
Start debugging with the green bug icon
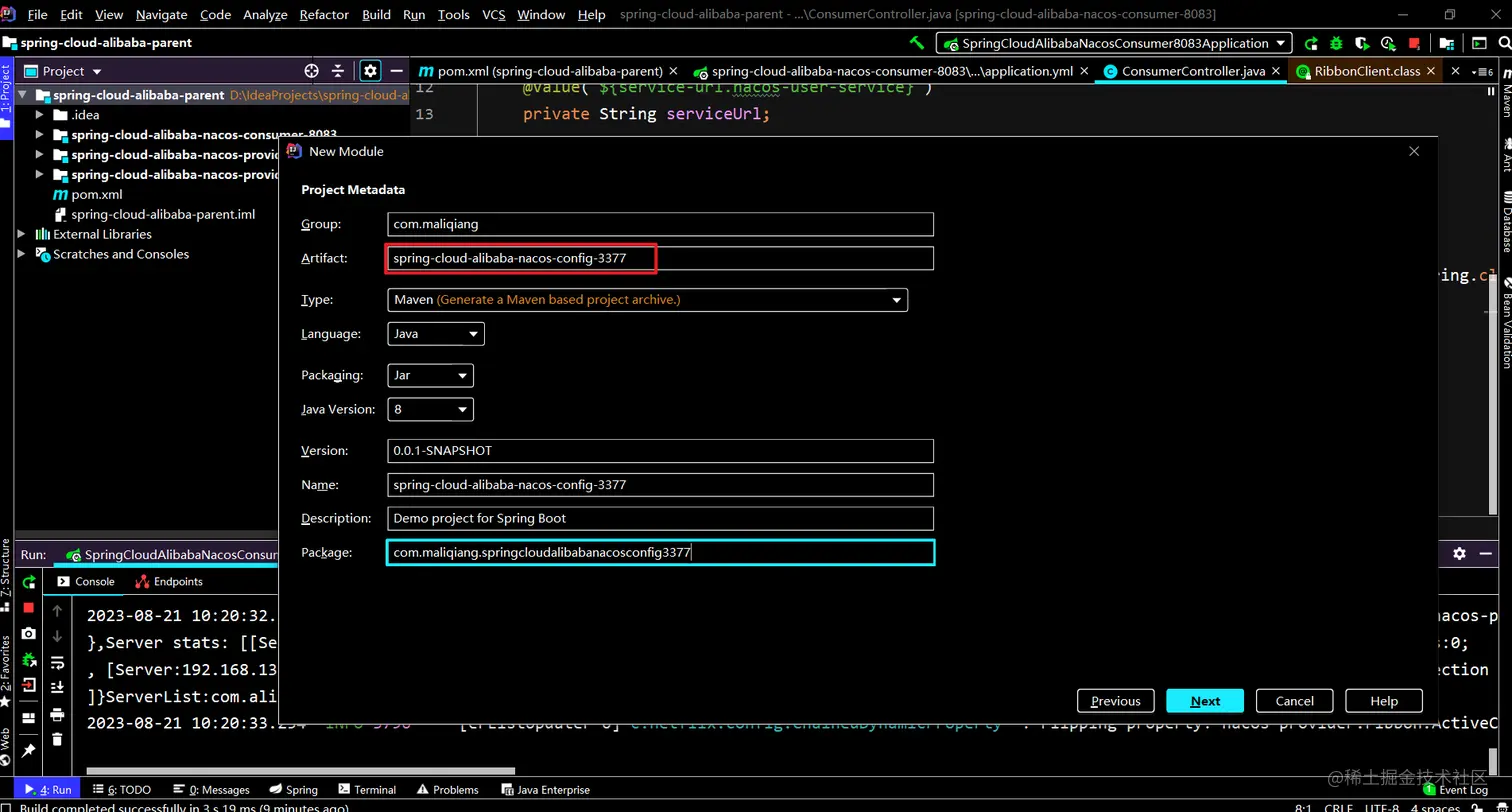point(1337,44)
